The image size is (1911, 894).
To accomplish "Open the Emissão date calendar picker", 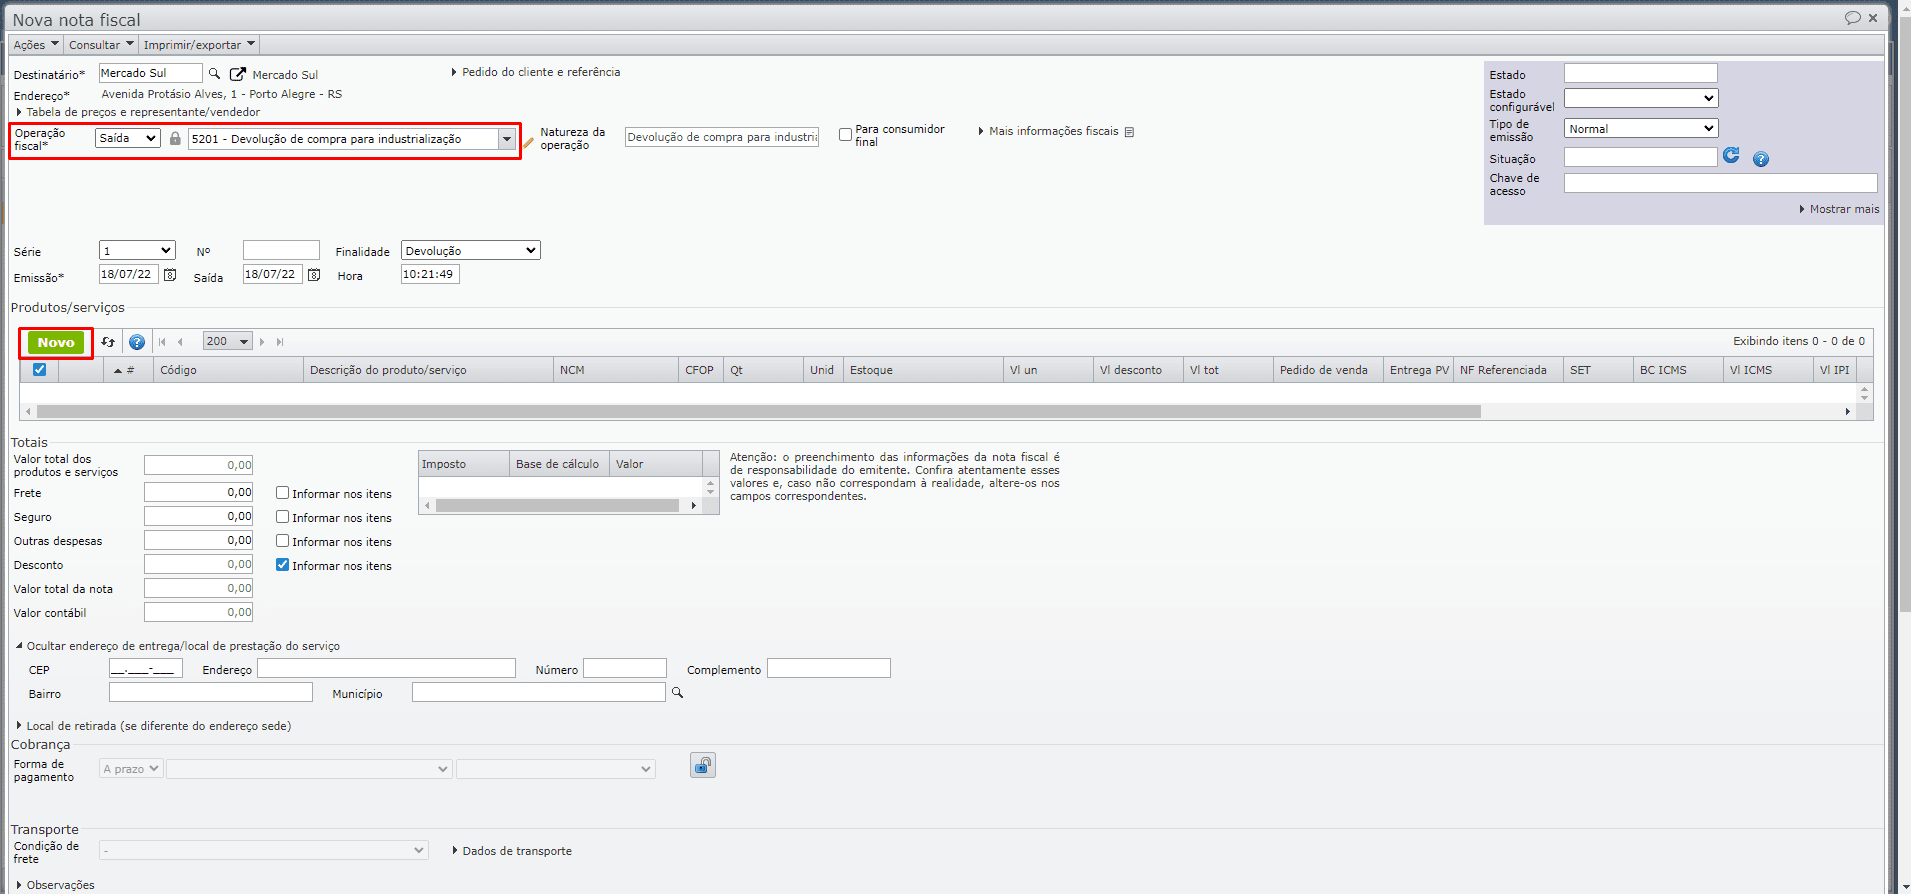I will point(170,275).
